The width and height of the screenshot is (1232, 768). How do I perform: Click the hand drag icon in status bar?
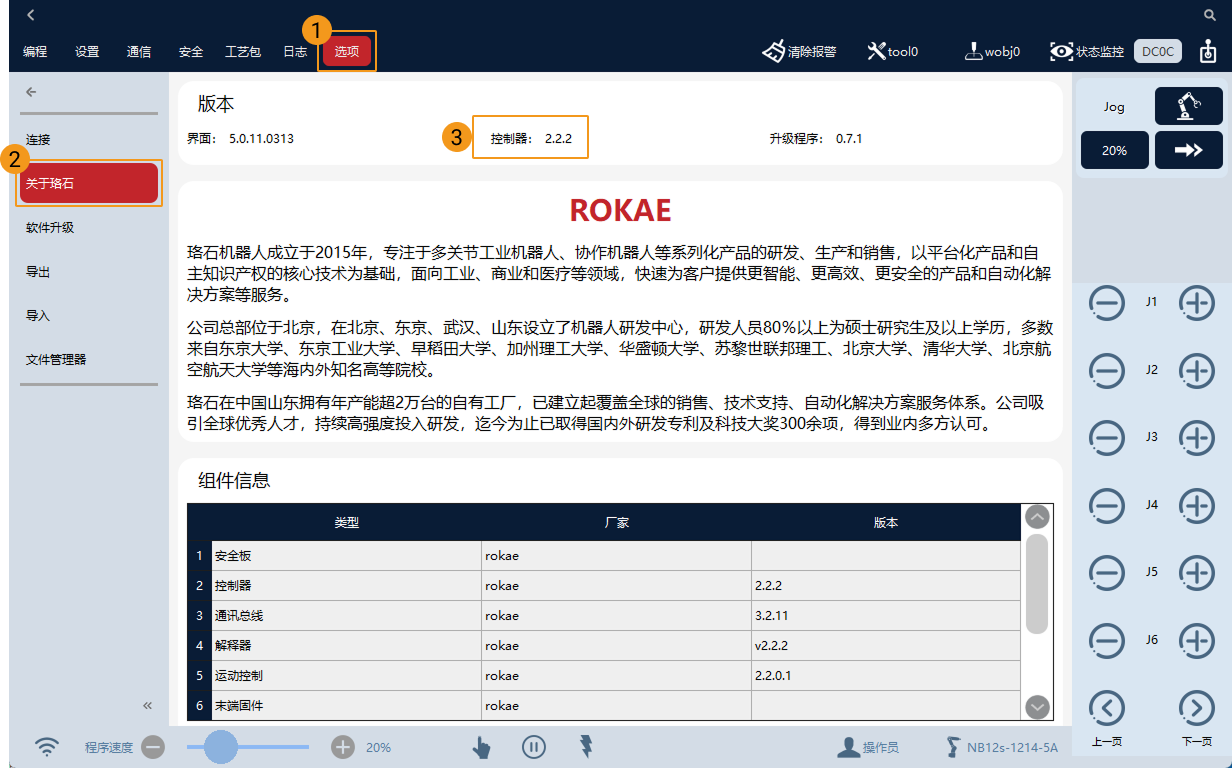pyautogui.click(x=481, y=747)
